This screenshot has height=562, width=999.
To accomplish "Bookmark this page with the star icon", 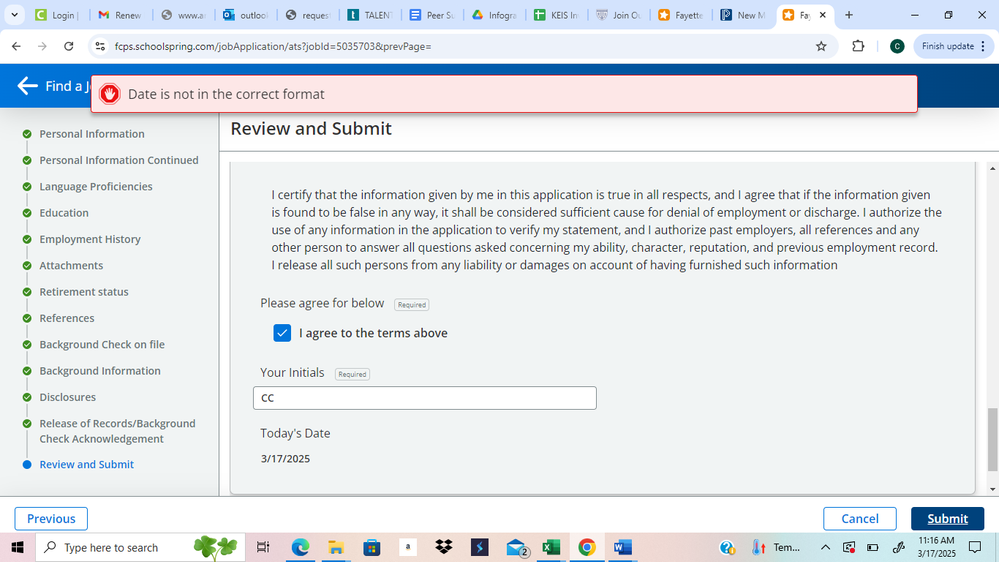I will click(x=821, y=46).
